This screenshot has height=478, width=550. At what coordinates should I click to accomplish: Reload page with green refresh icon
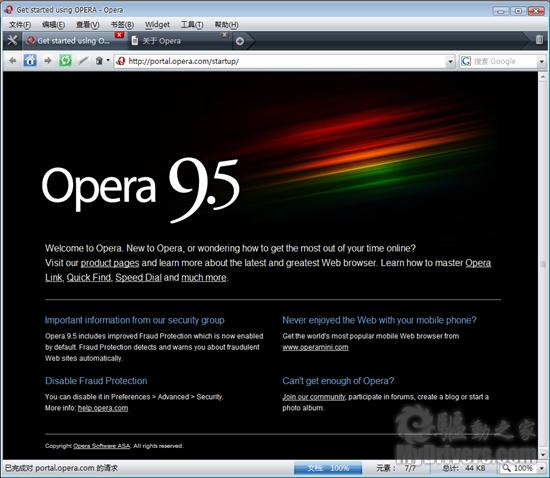[65, 61]
